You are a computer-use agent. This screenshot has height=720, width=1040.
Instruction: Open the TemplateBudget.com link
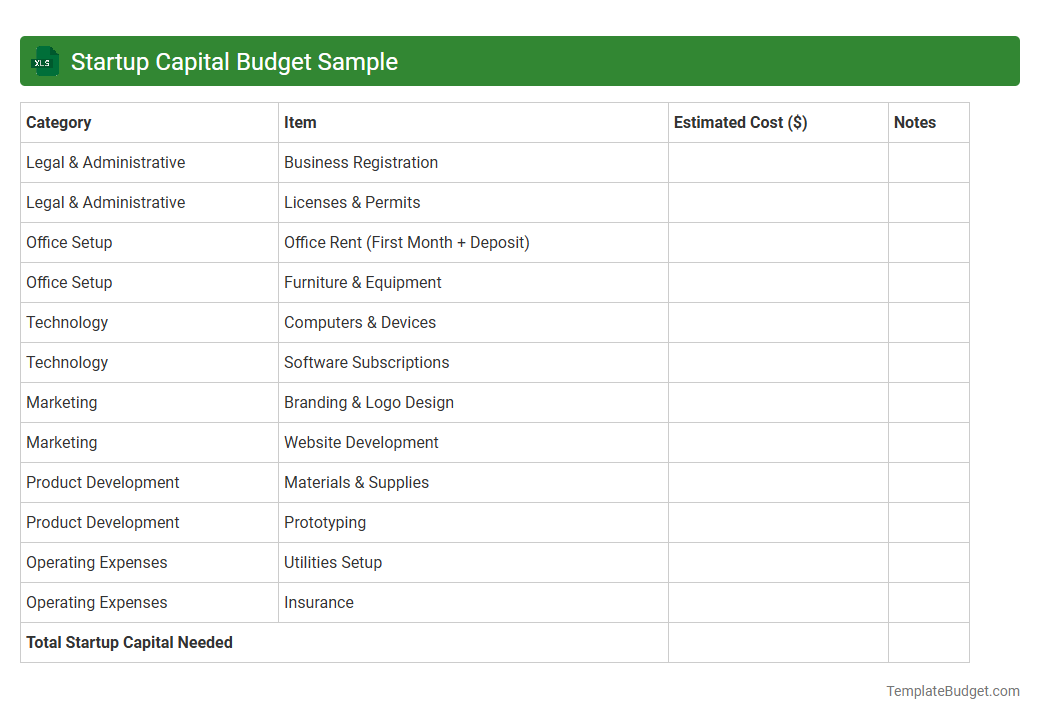pyautogui.click(x=953, y=690)
